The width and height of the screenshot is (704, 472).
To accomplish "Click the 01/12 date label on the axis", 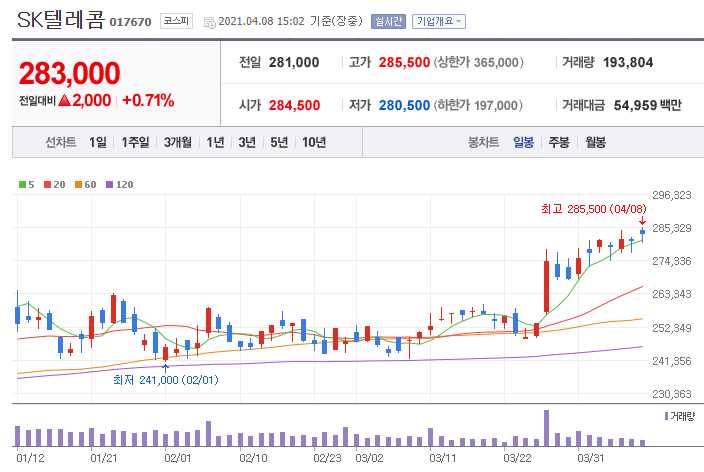I will (31, 458).
